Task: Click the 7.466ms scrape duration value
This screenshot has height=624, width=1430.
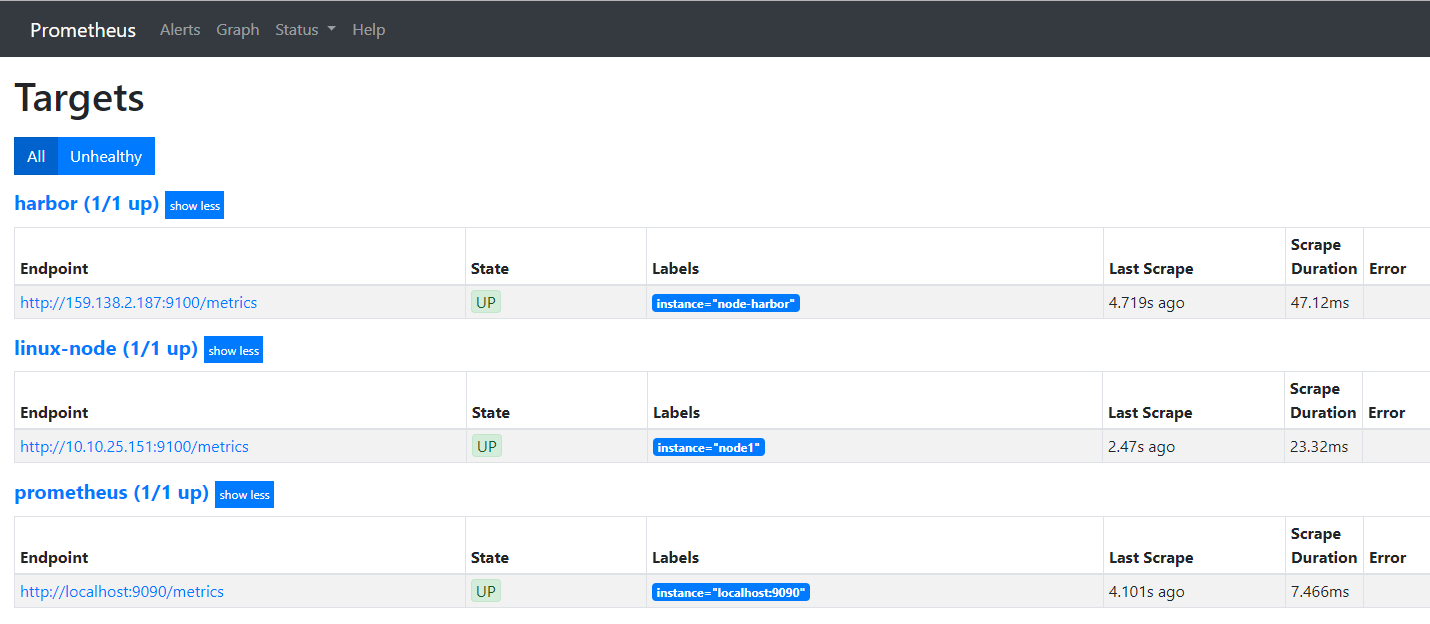Action: click(x=1320, y=591)
